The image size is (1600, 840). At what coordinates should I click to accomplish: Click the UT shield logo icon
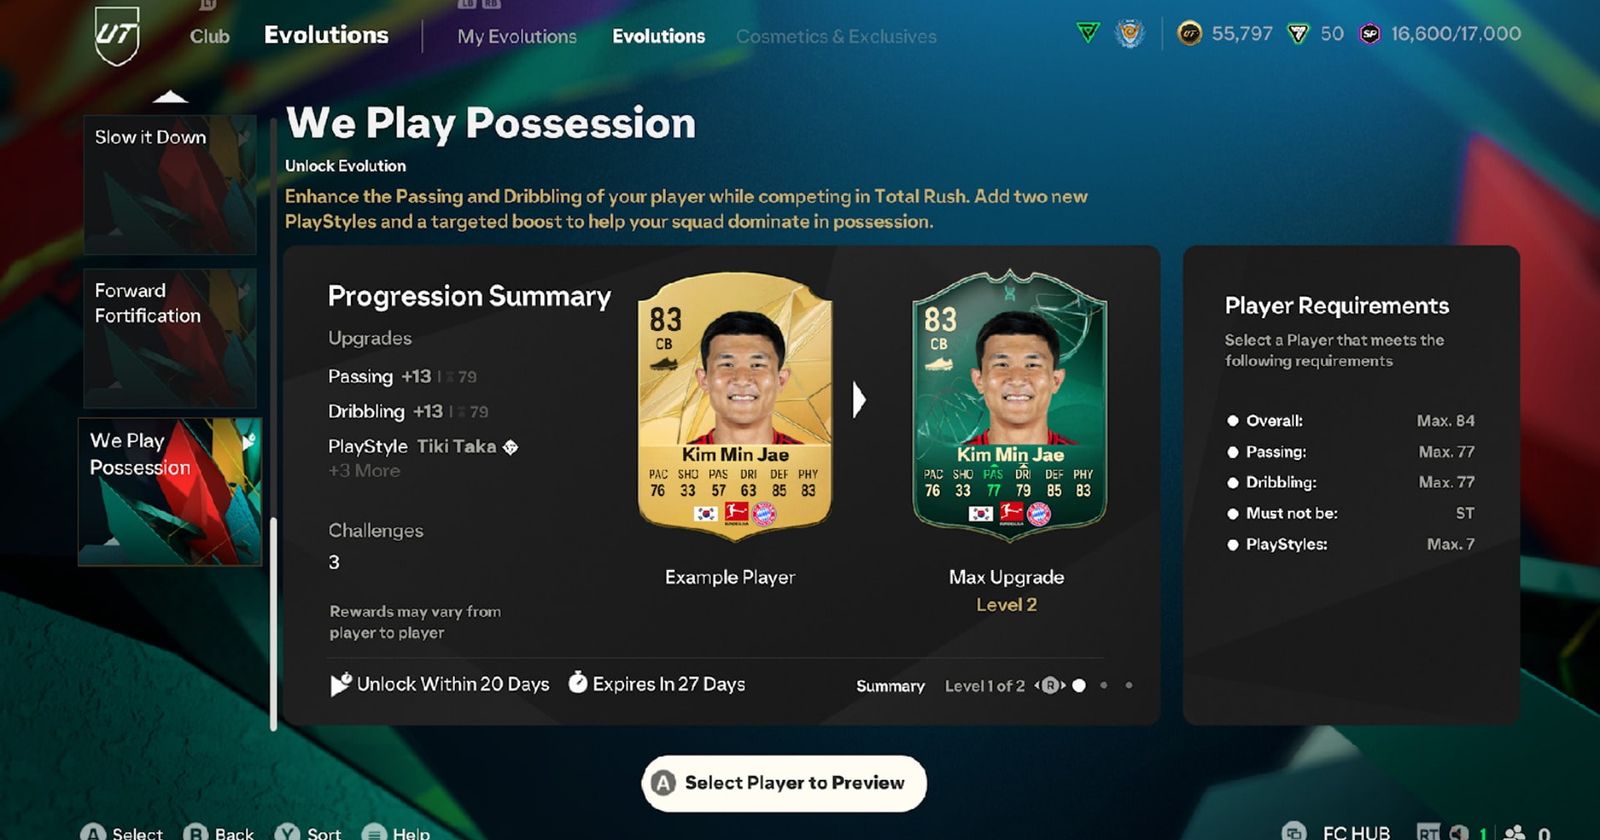tap(117, 36)
